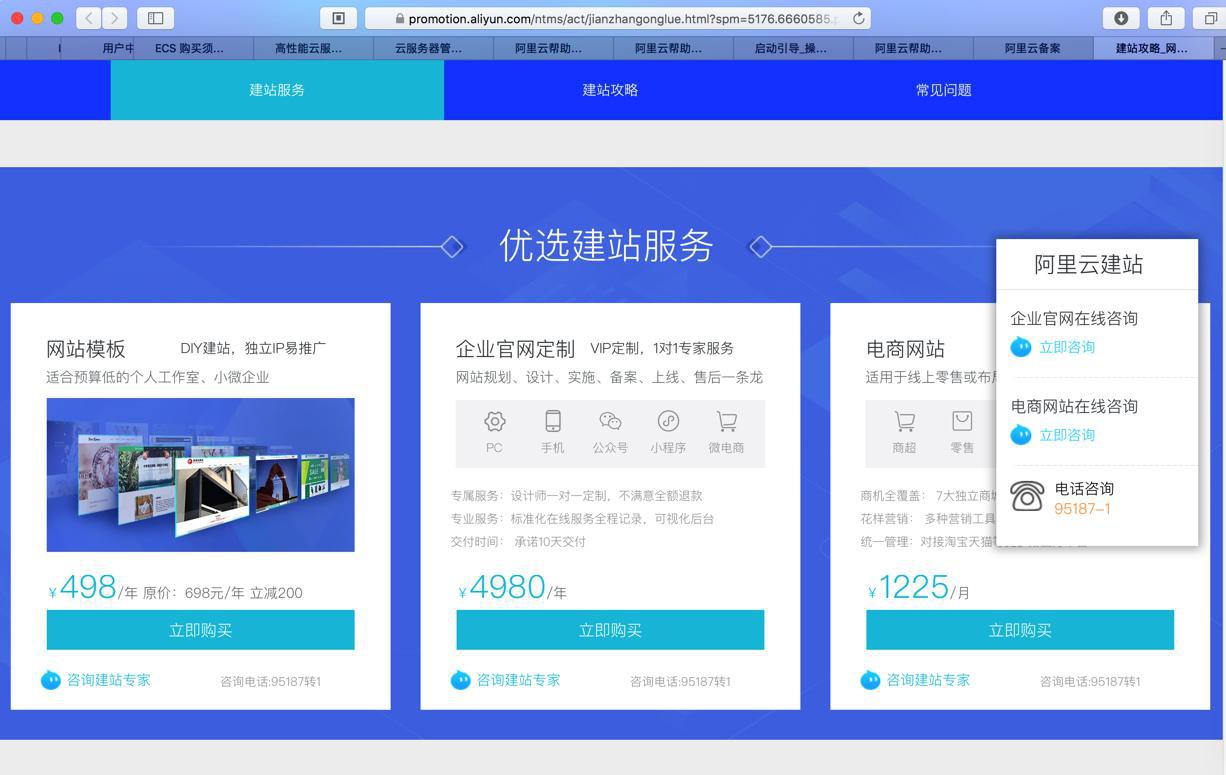The image size is (1226, 775).
Task: Click 咨询电话:95187转1 in 企业官网定制 card
Action: pos(680,682)
